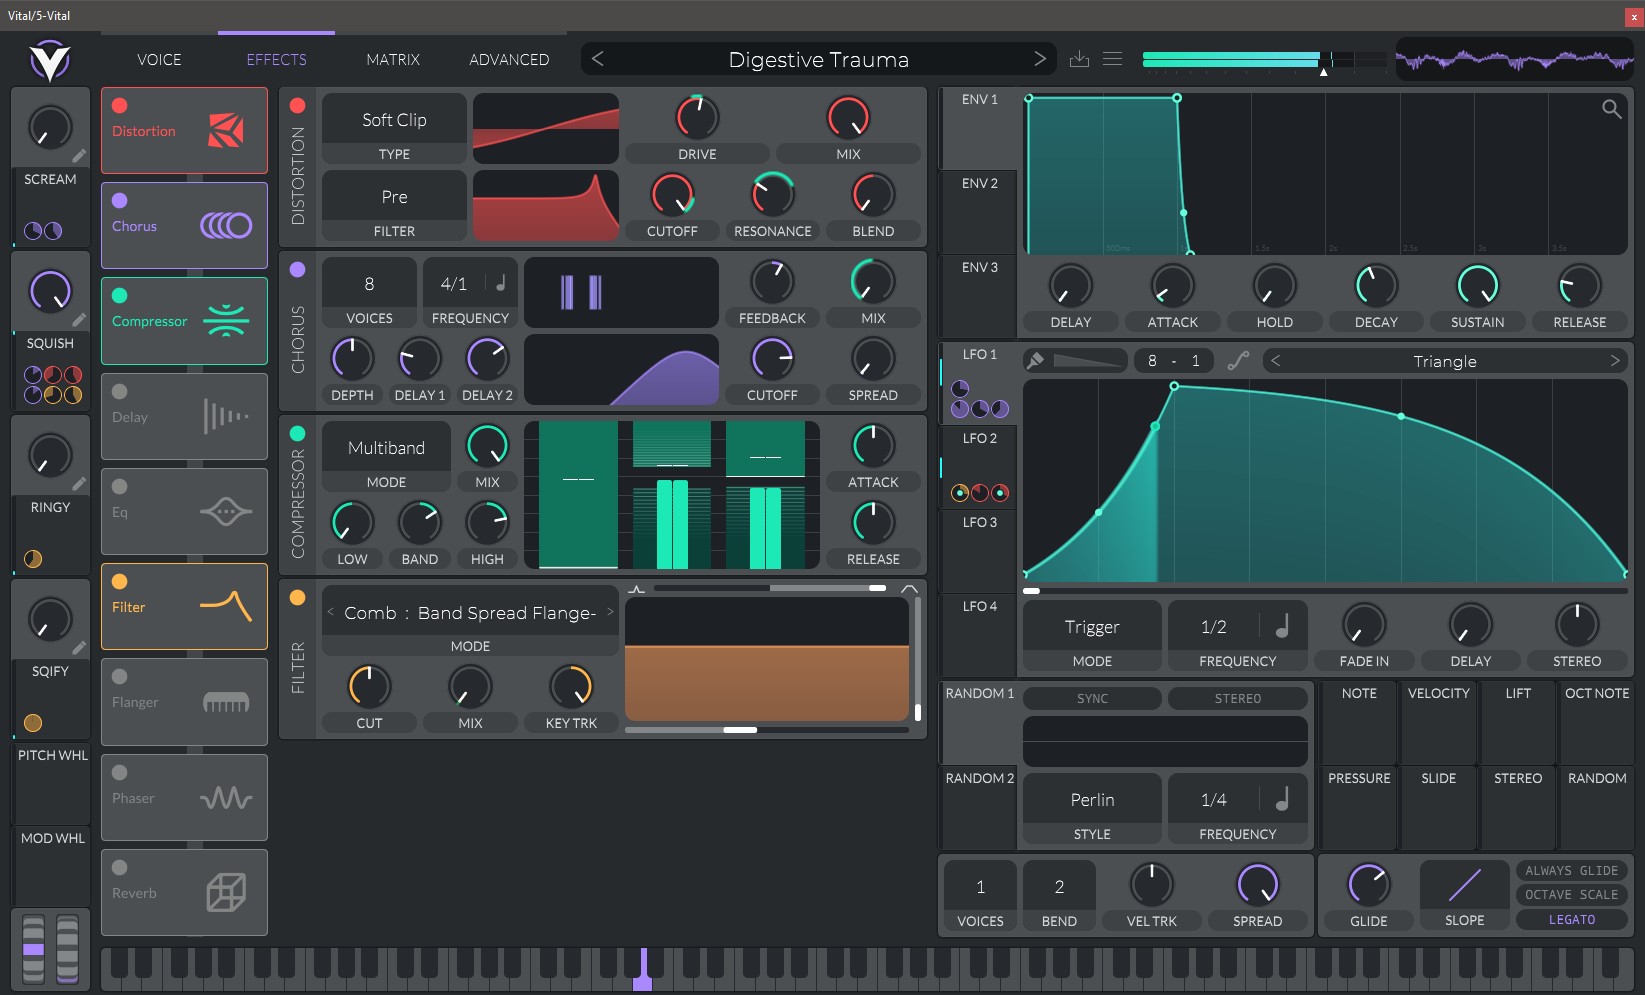Go to next filter mode arrow
Screen dimensions: 1645x995
click(x=610, y=612)
